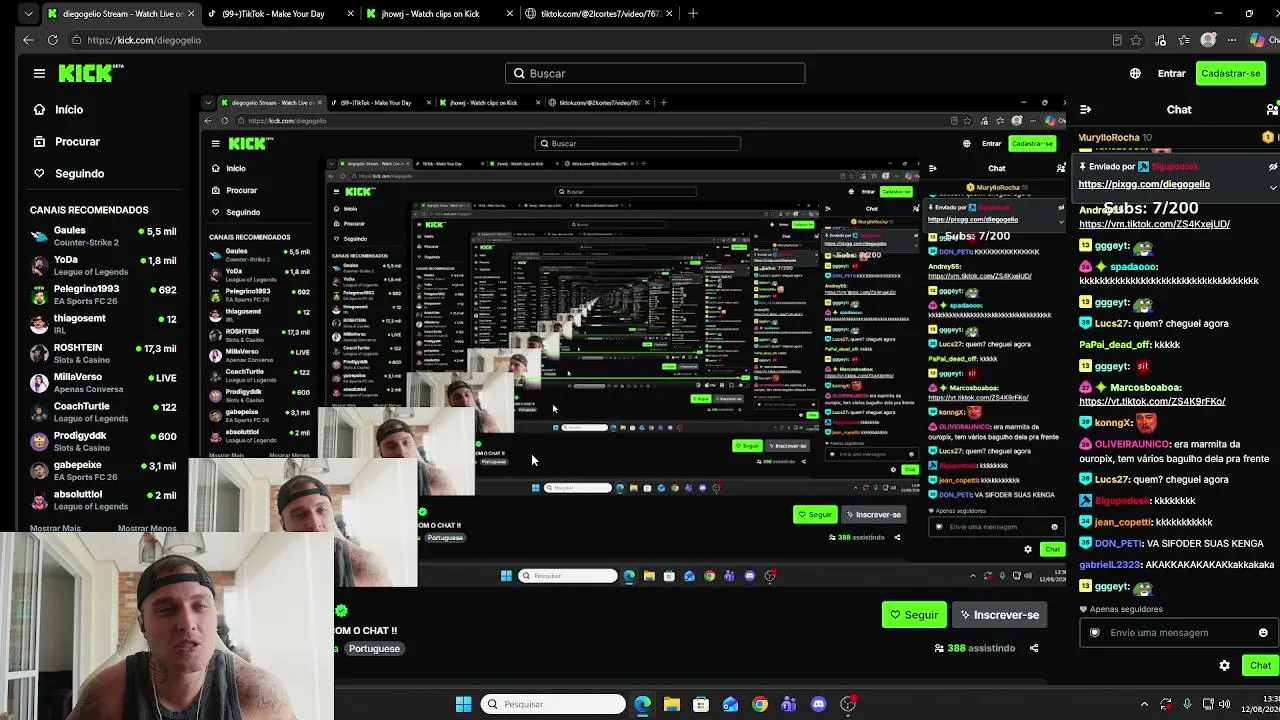Open the browser profile avatar
Image resolution: width=1280 pixels, height=720 pixels.
[x=1208, y=40]
